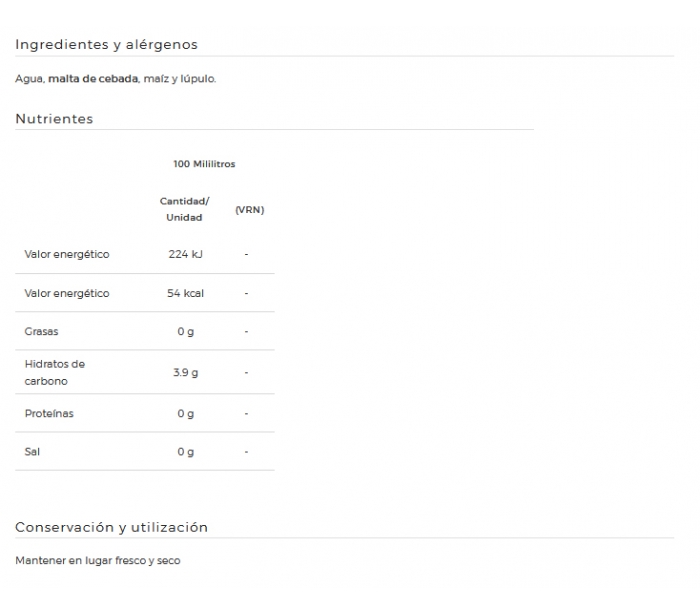Viewport: 700px width, 614px height.
Task: Click the (VRN) column header
Action: 250,209
